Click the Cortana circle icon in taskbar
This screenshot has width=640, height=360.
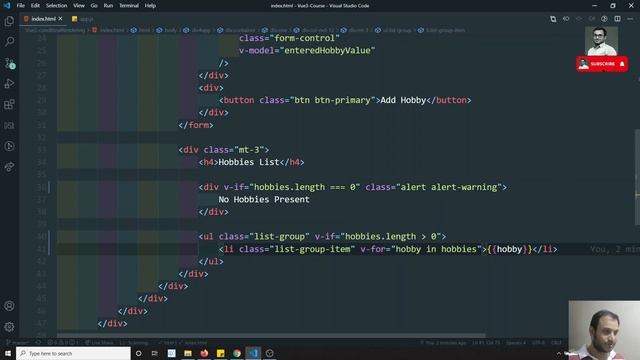point(138,353)
